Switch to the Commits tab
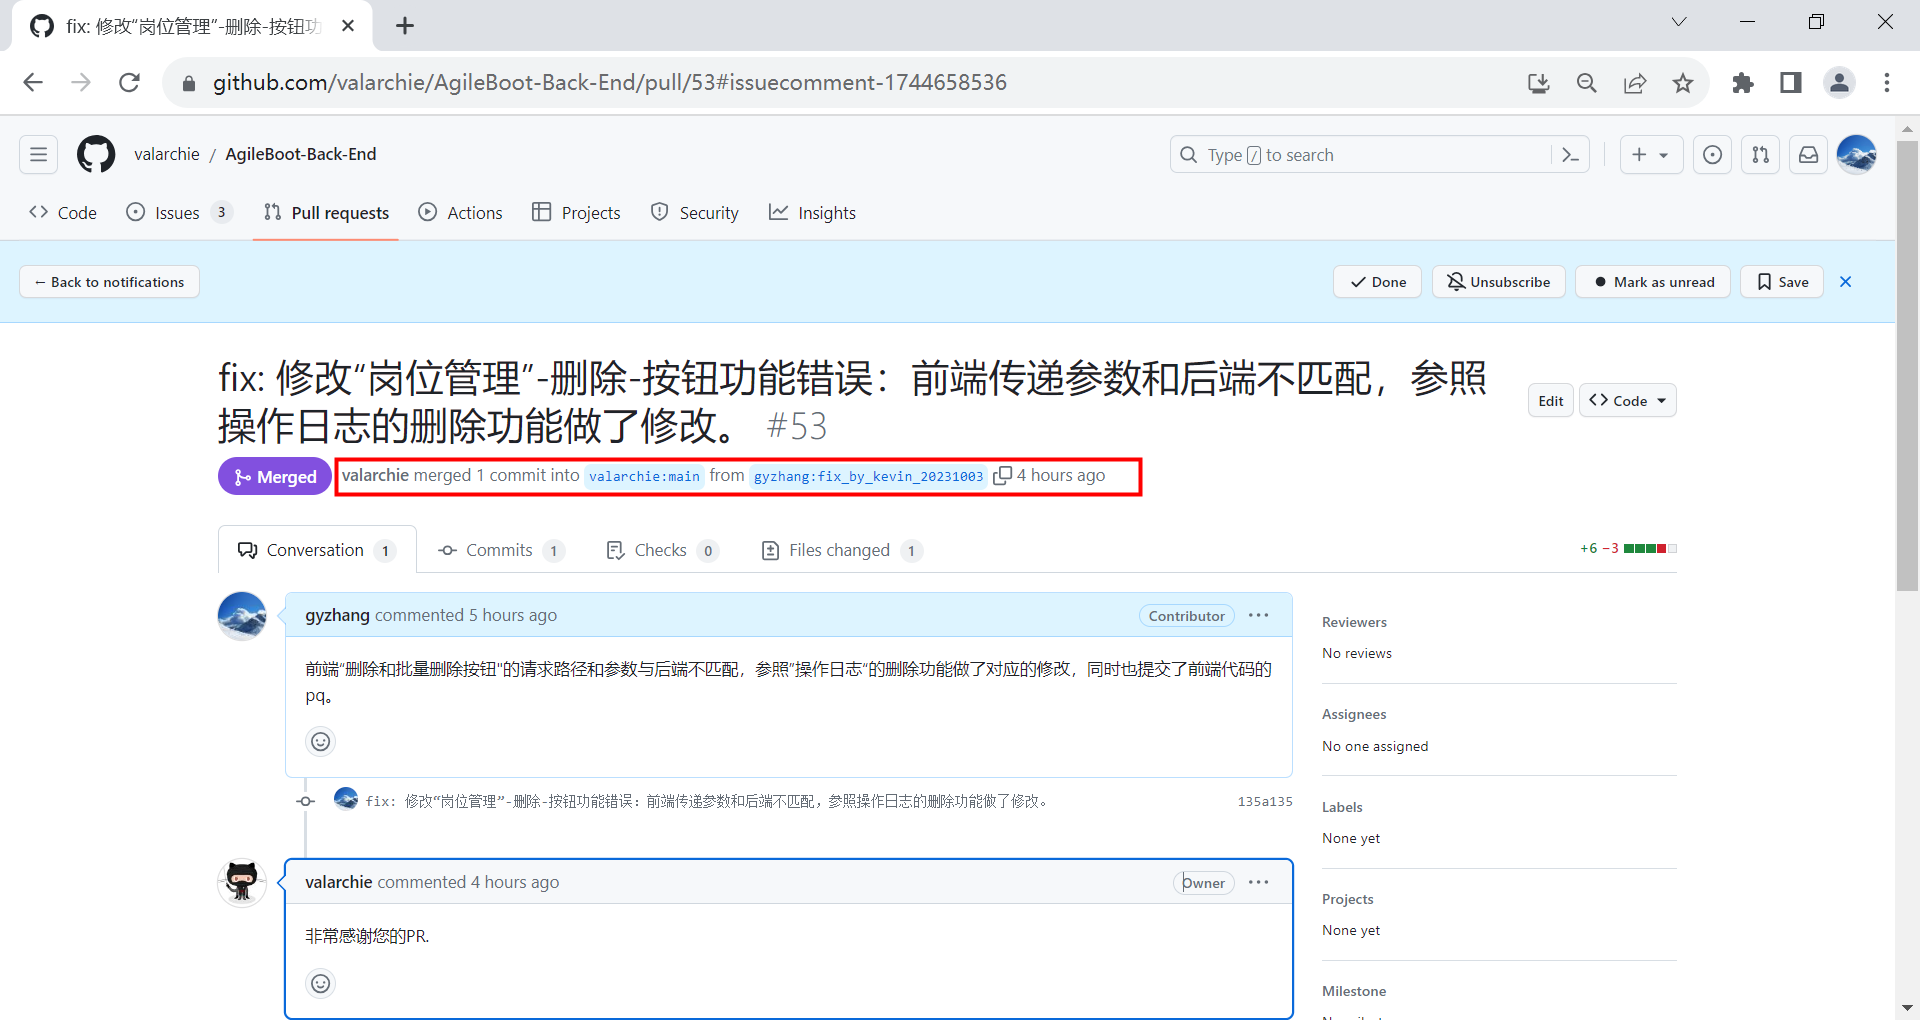This screenshot has height=1020, width=1920. pos(502,550)
